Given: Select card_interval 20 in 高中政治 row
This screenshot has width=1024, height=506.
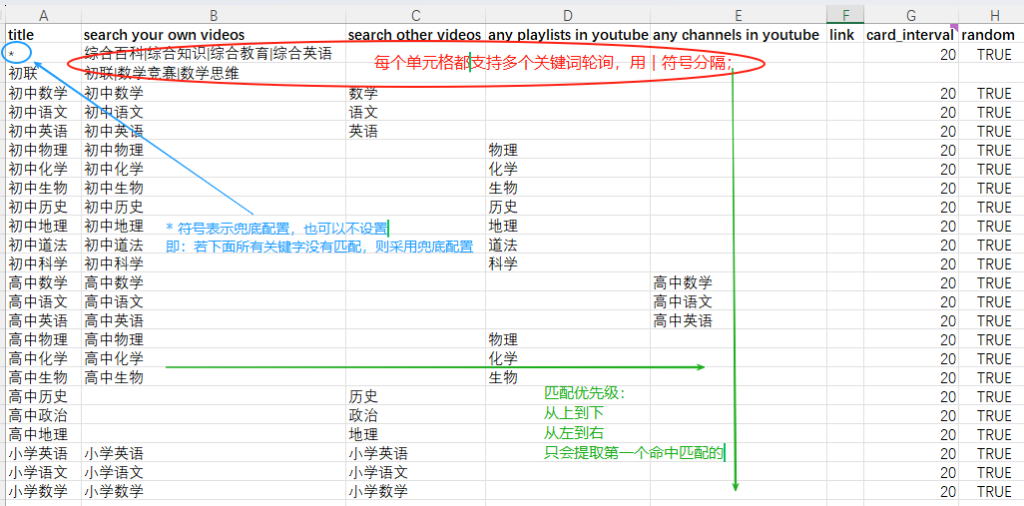Looking at the screenshot, I should (912, 415).
